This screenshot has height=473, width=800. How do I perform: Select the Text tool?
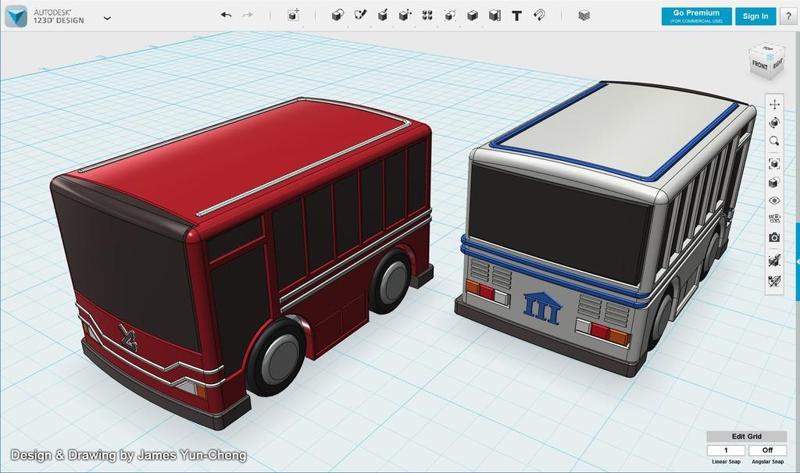coord(517,16)
